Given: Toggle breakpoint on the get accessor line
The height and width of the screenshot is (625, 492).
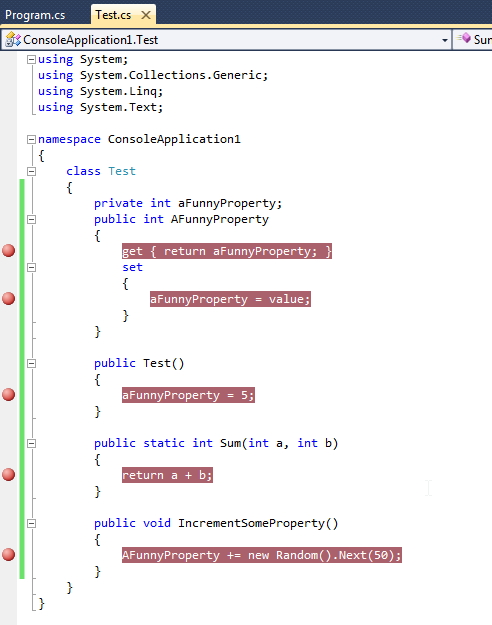Looking at the screenshot, I should click(x=8, y=251).
